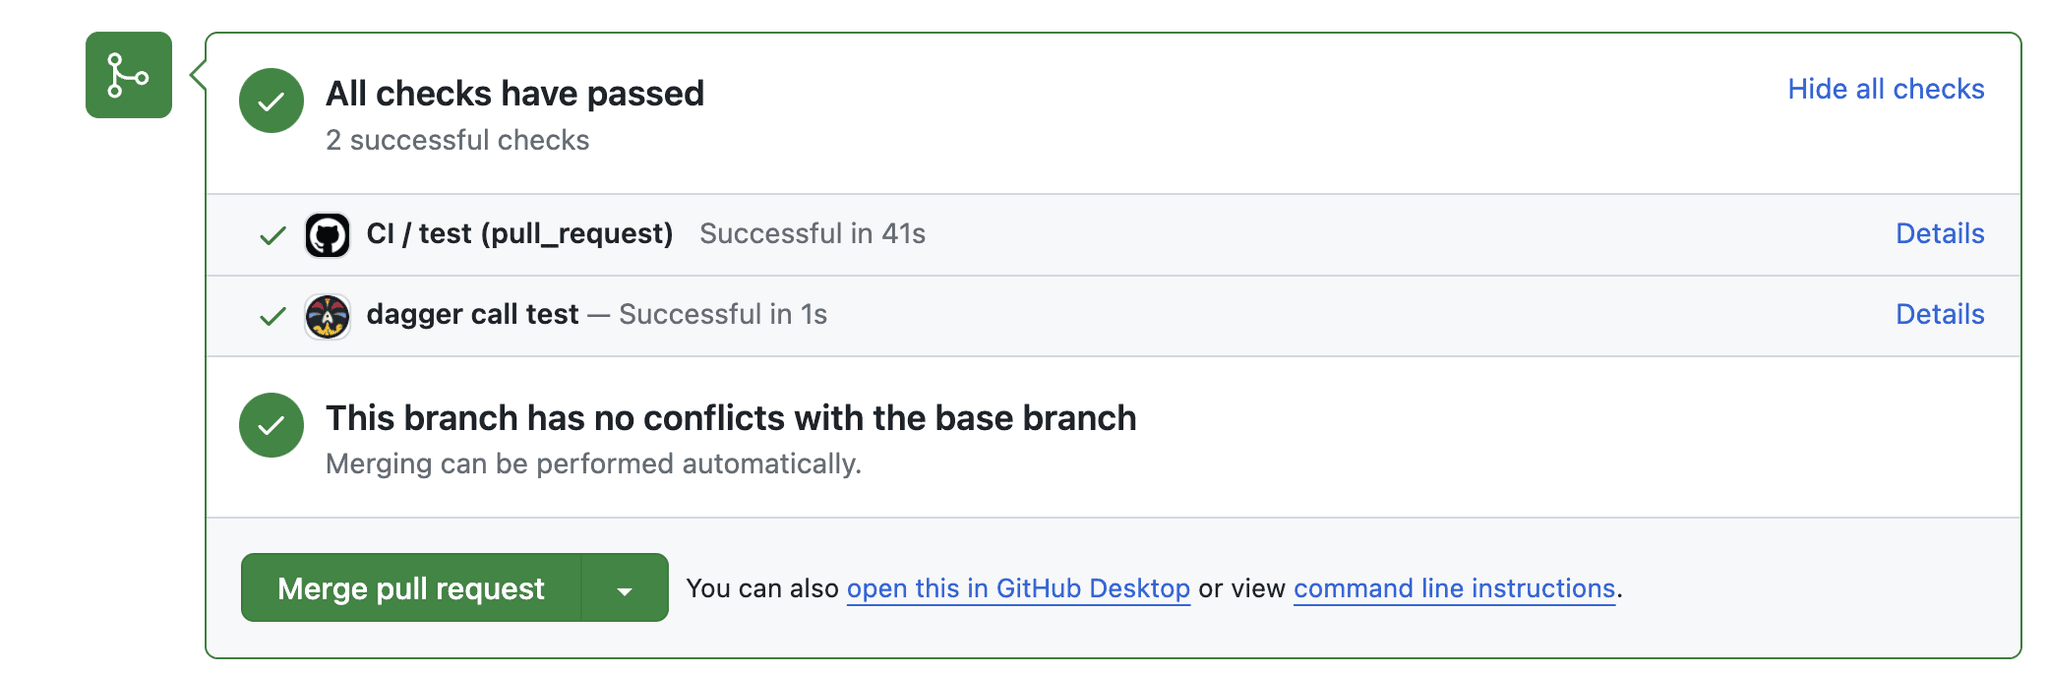Click the Merge pull request button
This screenshot has height=685, width=2048.
(x=412, y=588)
